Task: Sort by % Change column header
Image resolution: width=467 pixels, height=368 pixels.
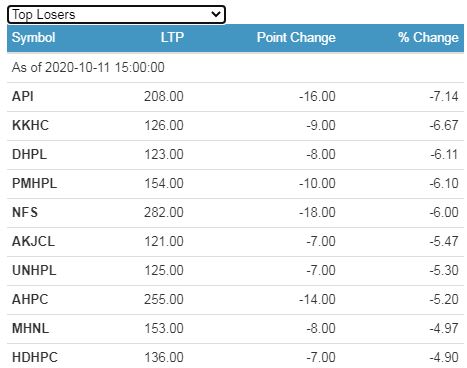Action: tap(428, 38)
